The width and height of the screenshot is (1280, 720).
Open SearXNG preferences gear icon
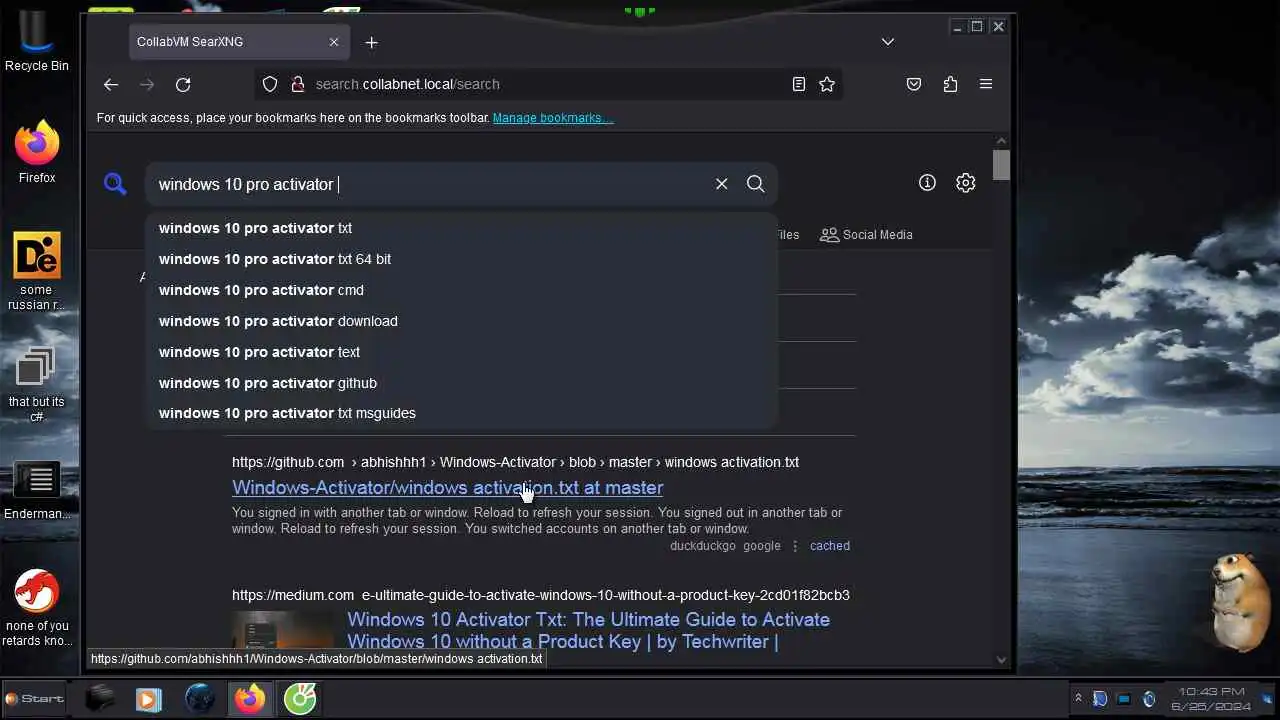coord(965,183)
